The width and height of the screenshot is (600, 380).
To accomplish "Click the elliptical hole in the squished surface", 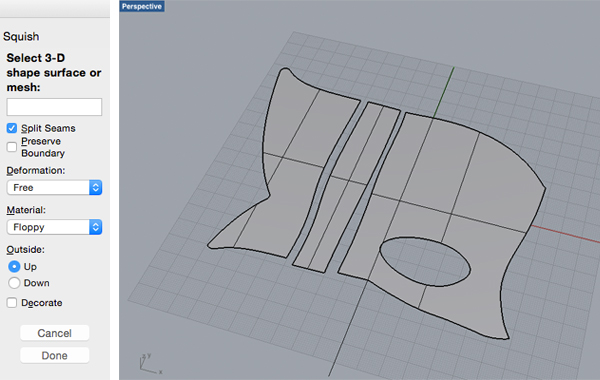I will (425, 261).
